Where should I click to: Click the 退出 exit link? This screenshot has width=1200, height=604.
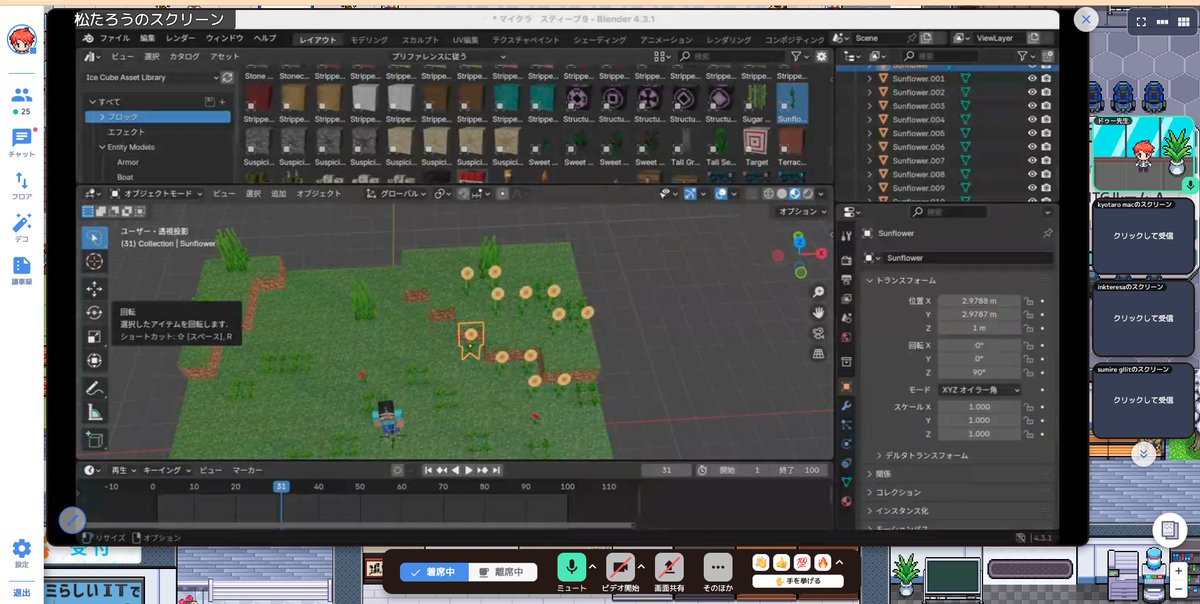pyautogui.click(x=21, y=593)
